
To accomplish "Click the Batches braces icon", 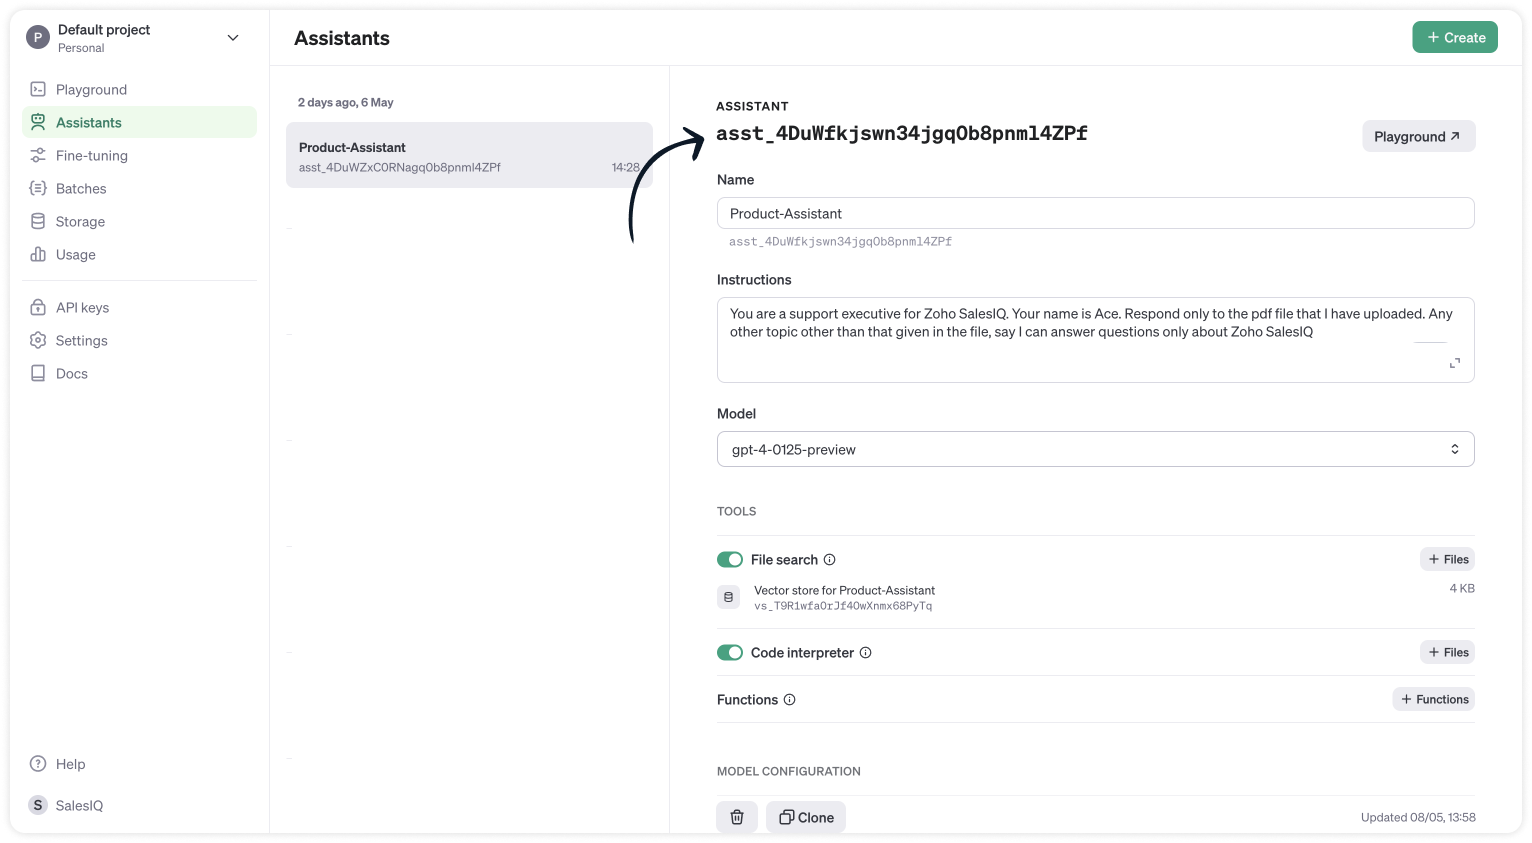I will pyautogui.click(x=38, y=188).
